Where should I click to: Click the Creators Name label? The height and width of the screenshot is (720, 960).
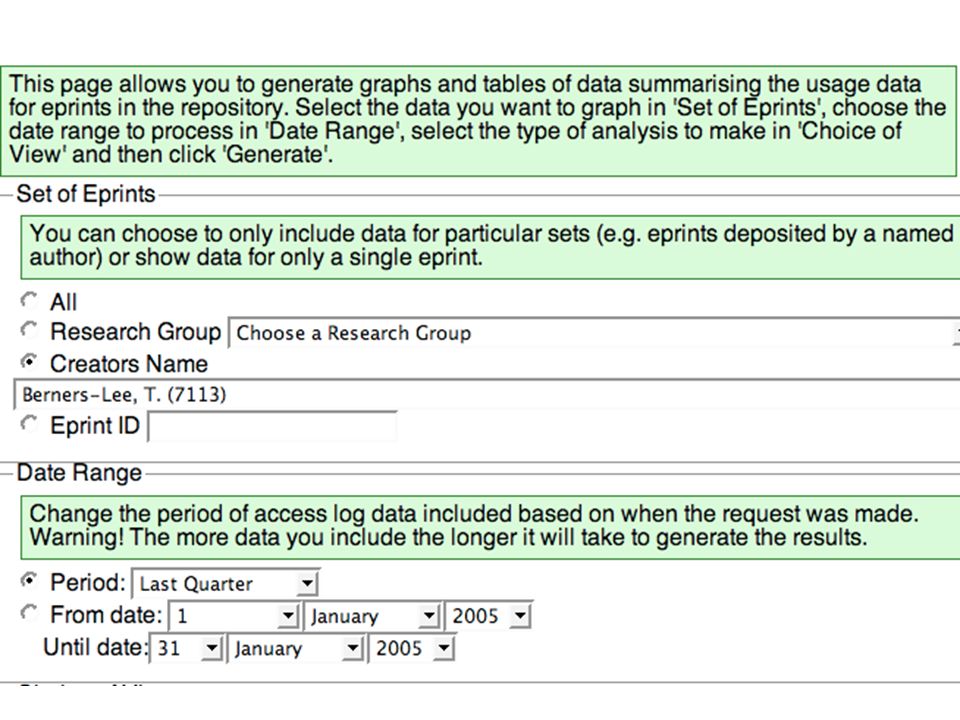pos(129,364)
